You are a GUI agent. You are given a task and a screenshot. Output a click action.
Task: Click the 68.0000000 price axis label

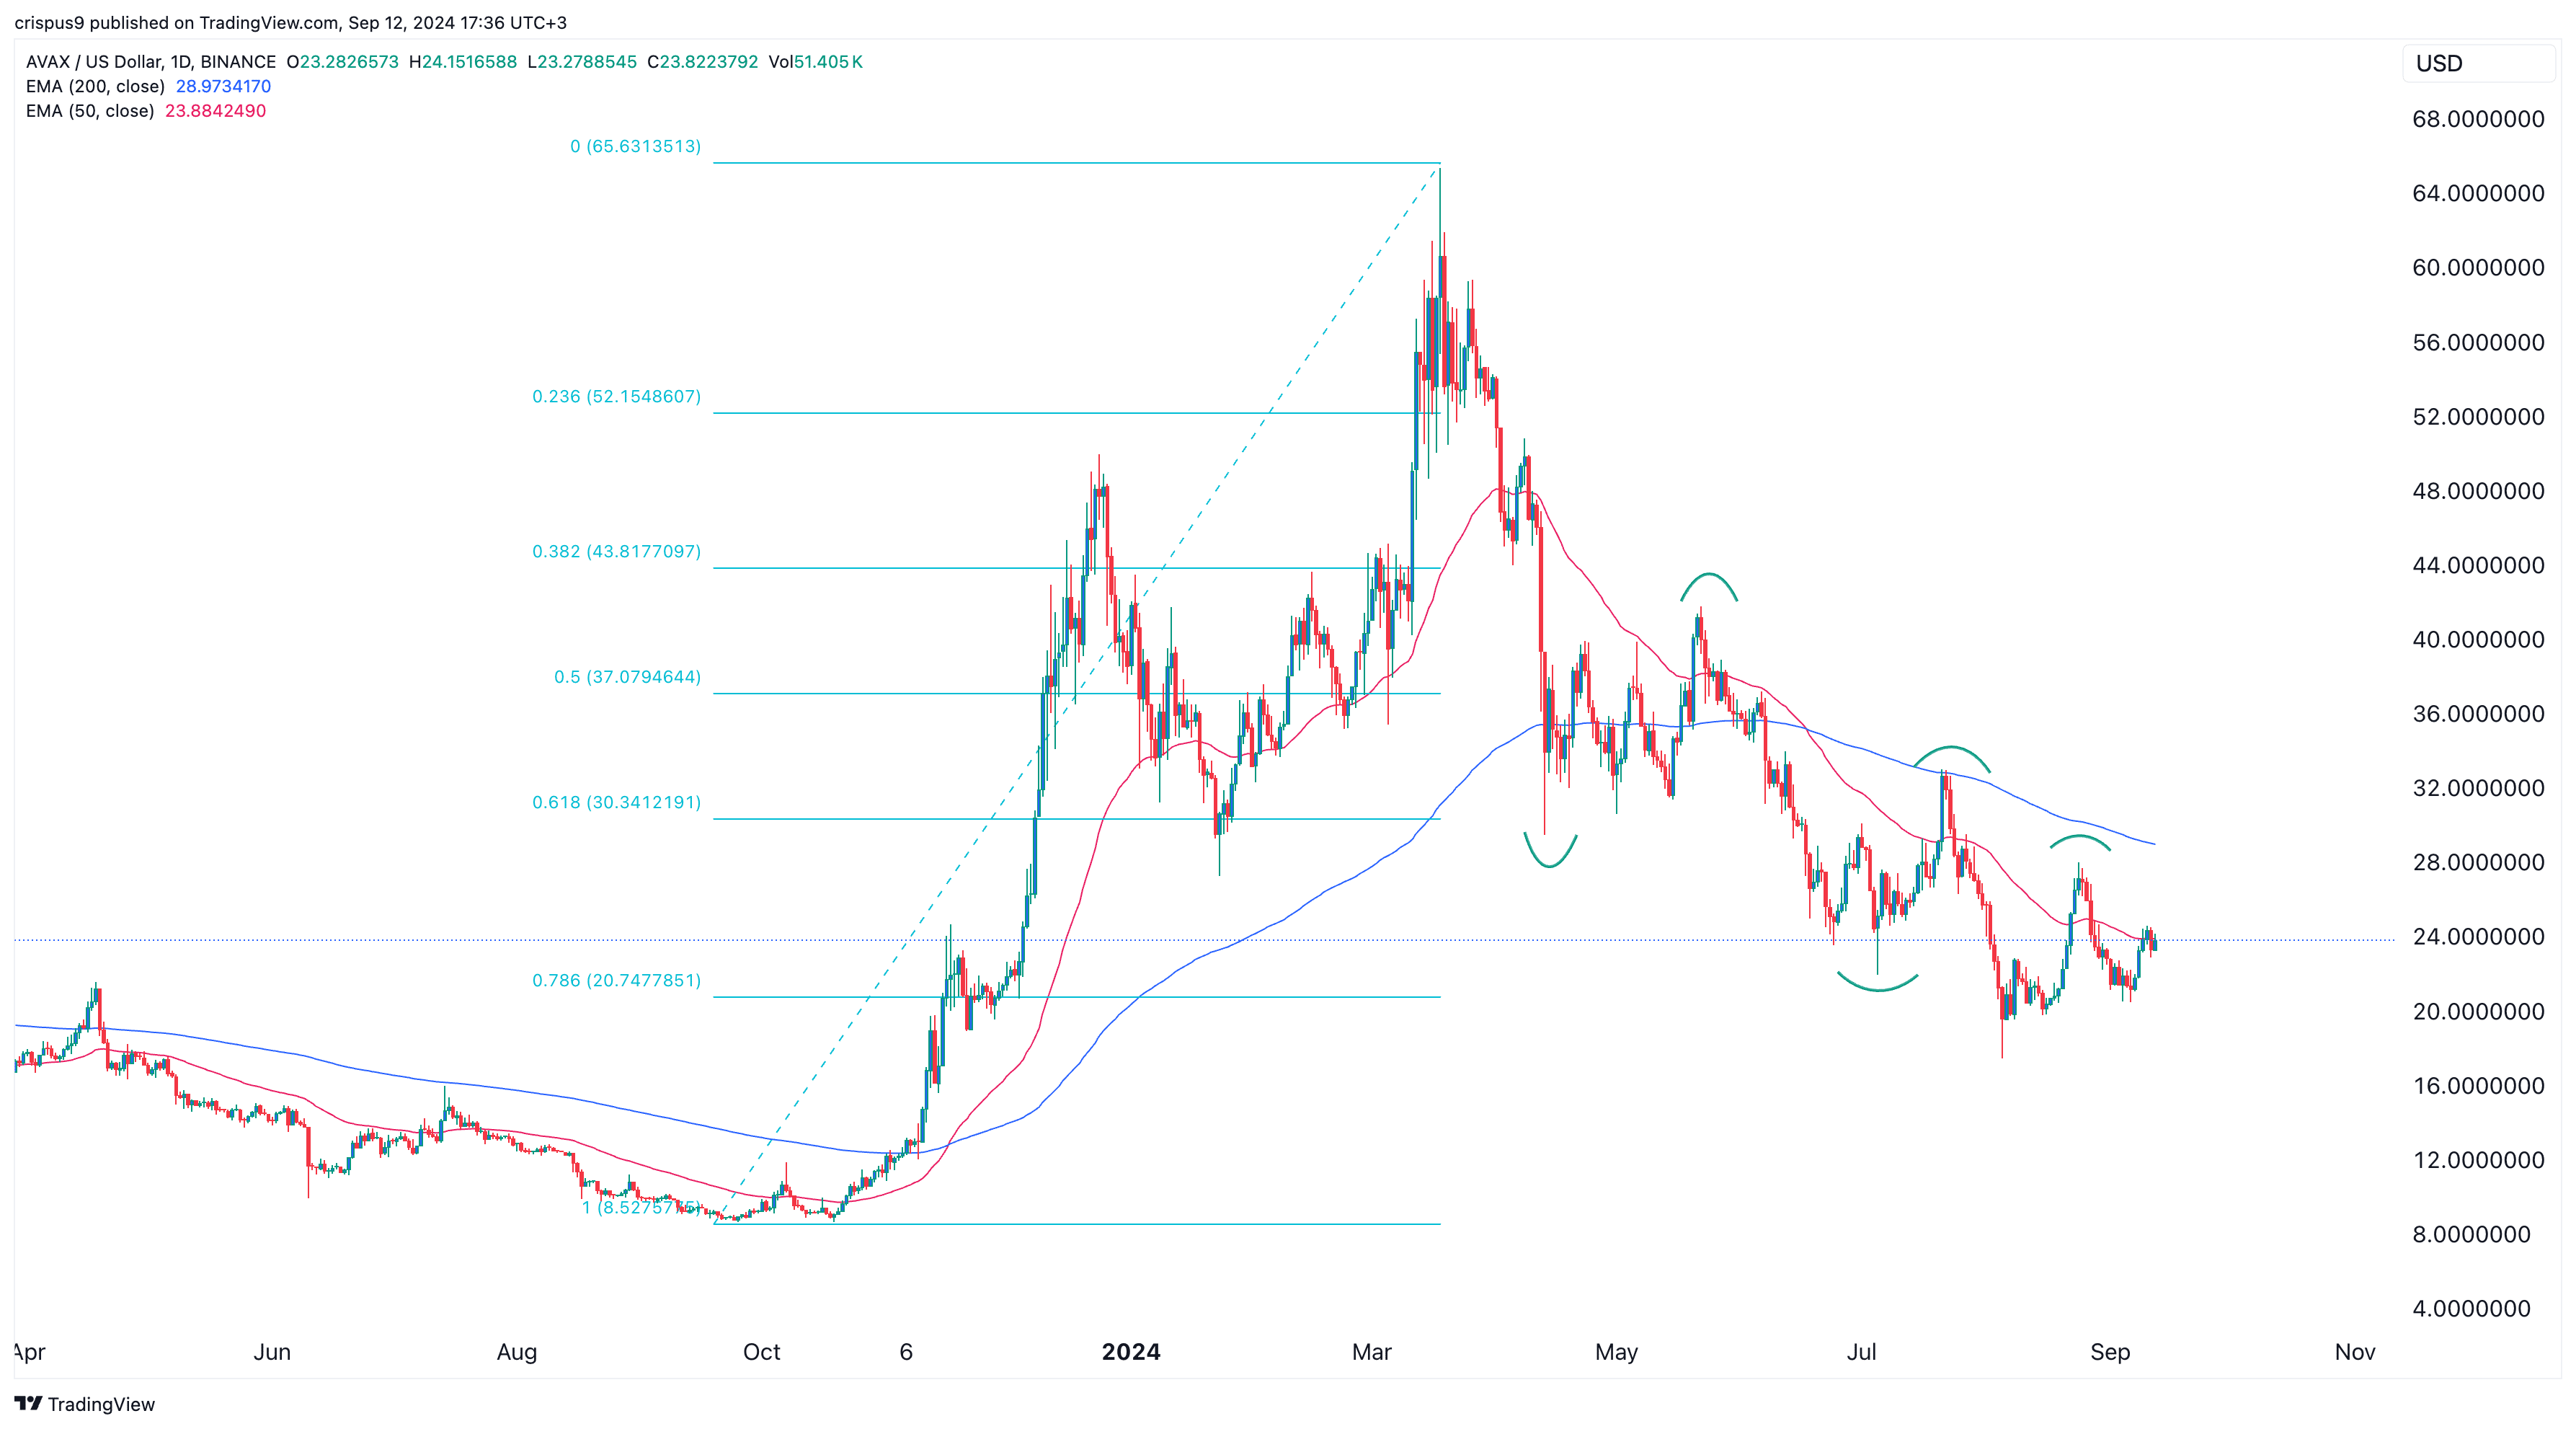pyautogui.click(x=2478, y=119)
